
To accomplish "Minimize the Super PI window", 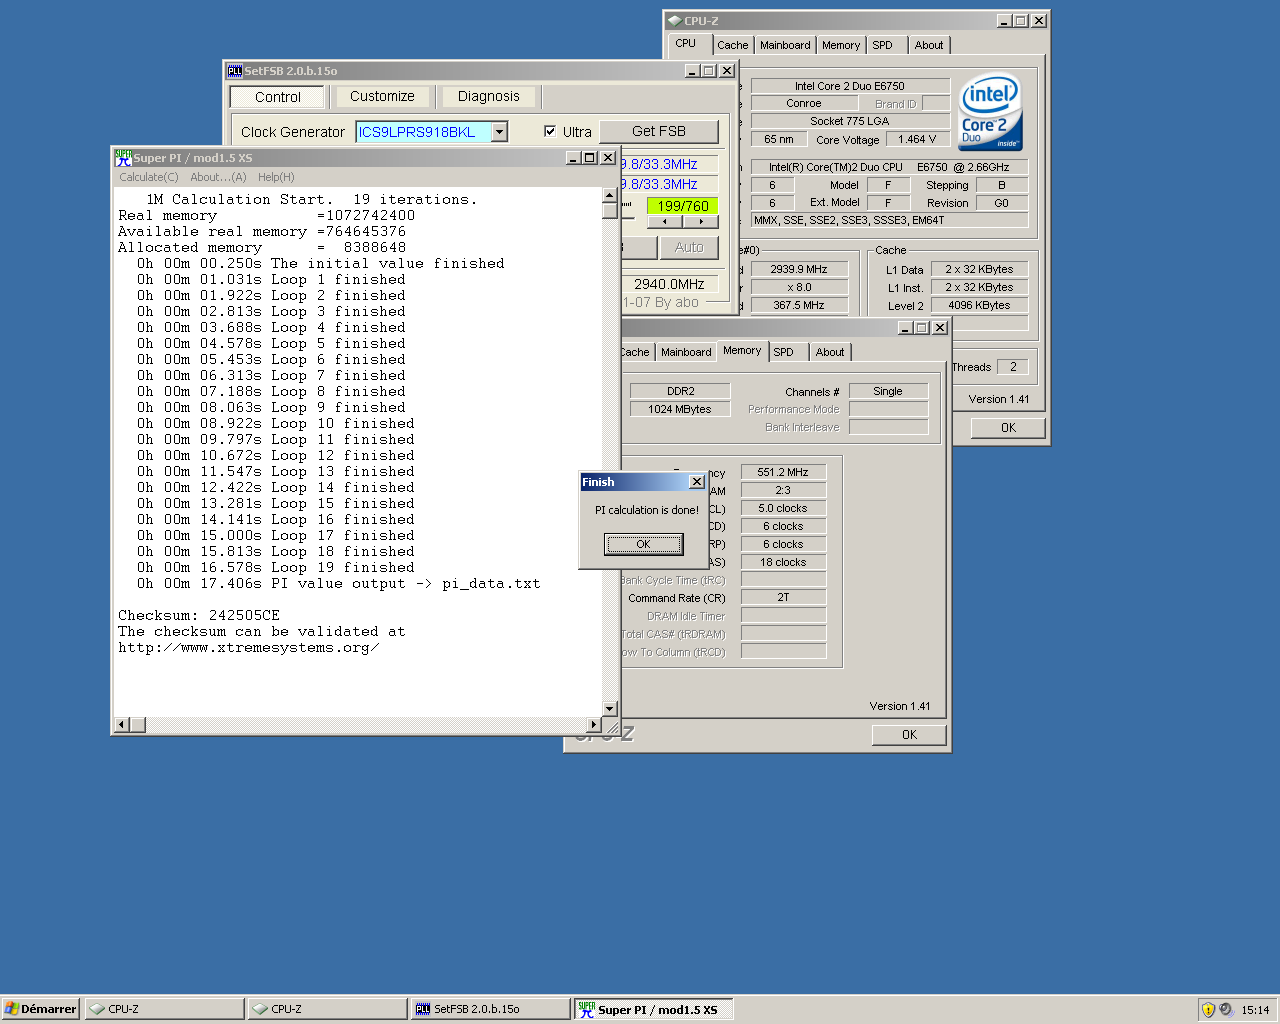I will (x=573, y=158).
